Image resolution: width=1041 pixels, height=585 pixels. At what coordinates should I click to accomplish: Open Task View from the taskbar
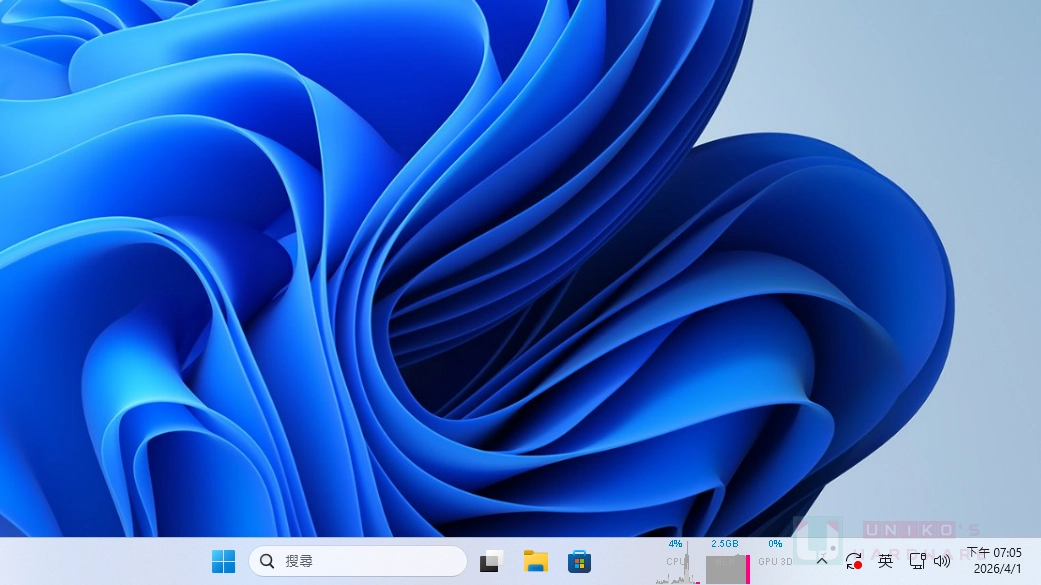tap(491, 562)
